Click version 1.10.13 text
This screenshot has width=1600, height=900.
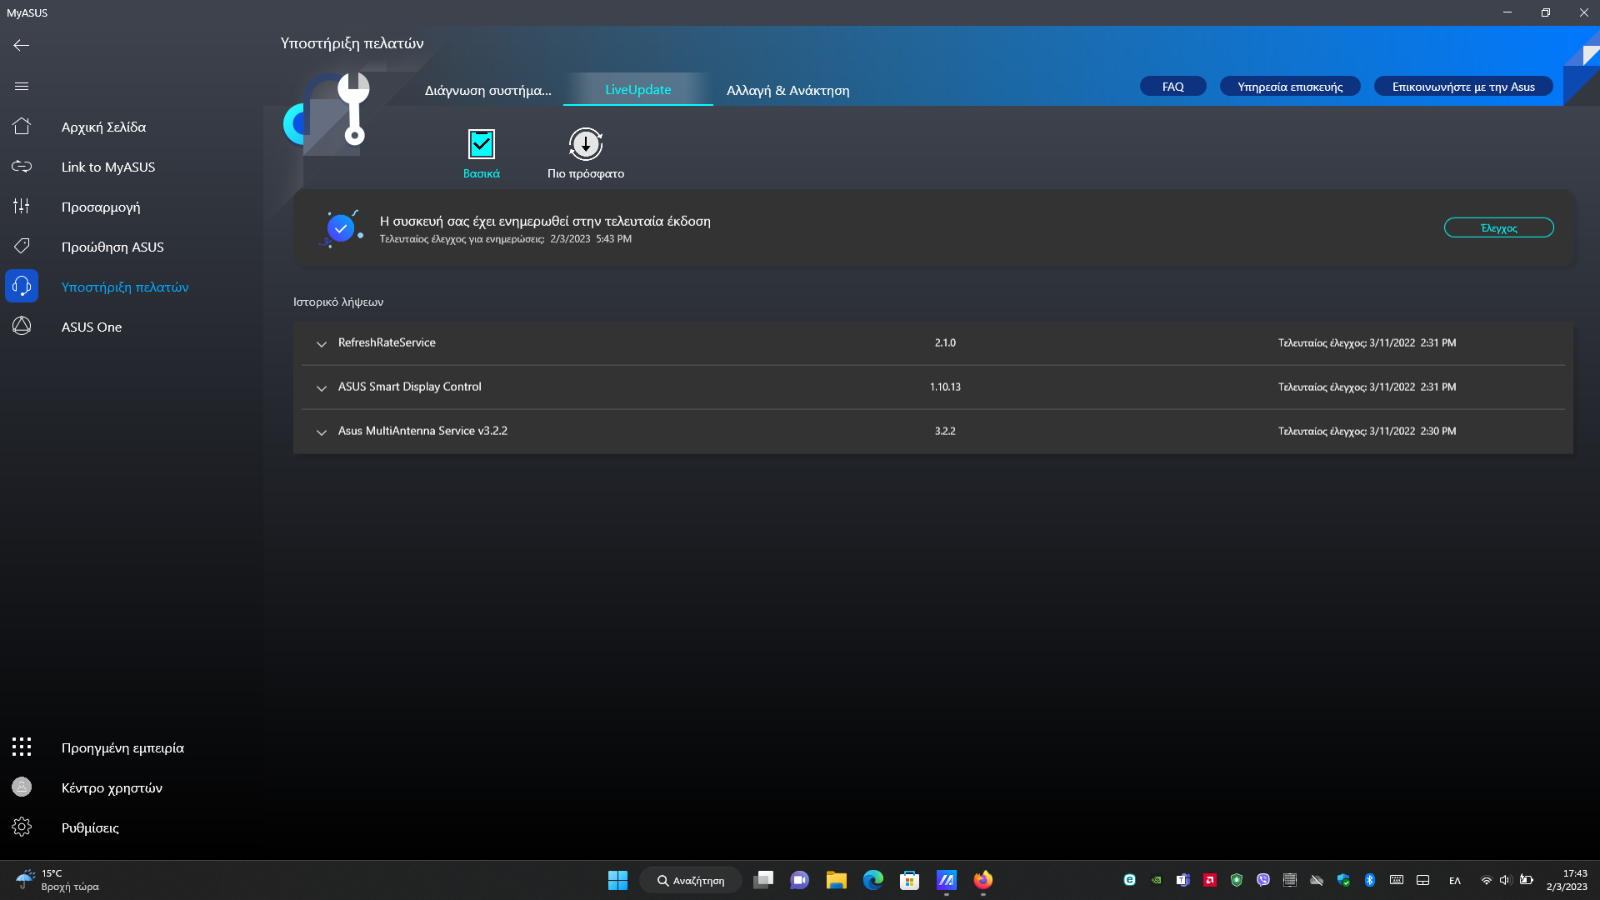tap(945, 387)
